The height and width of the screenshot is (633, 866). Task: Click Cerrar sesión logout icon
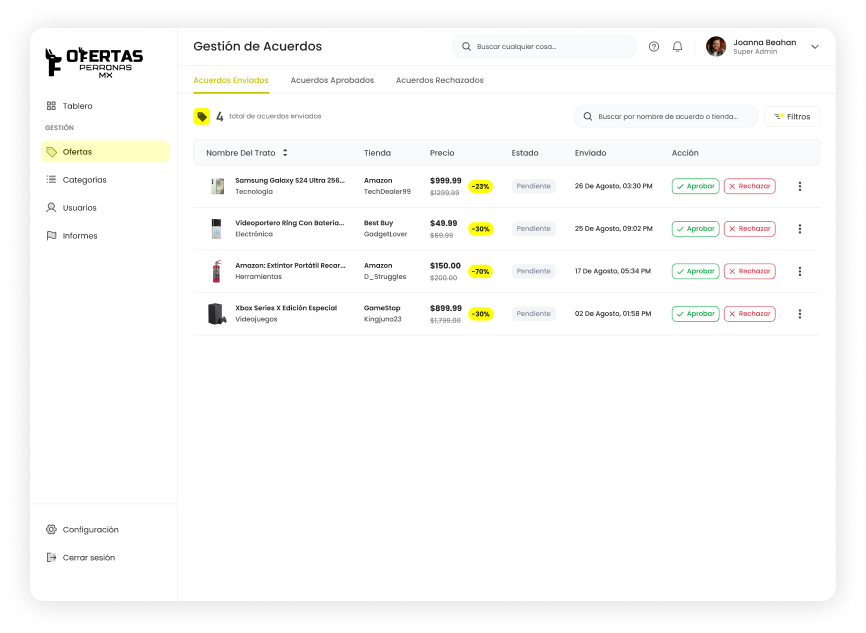(49, 557)
